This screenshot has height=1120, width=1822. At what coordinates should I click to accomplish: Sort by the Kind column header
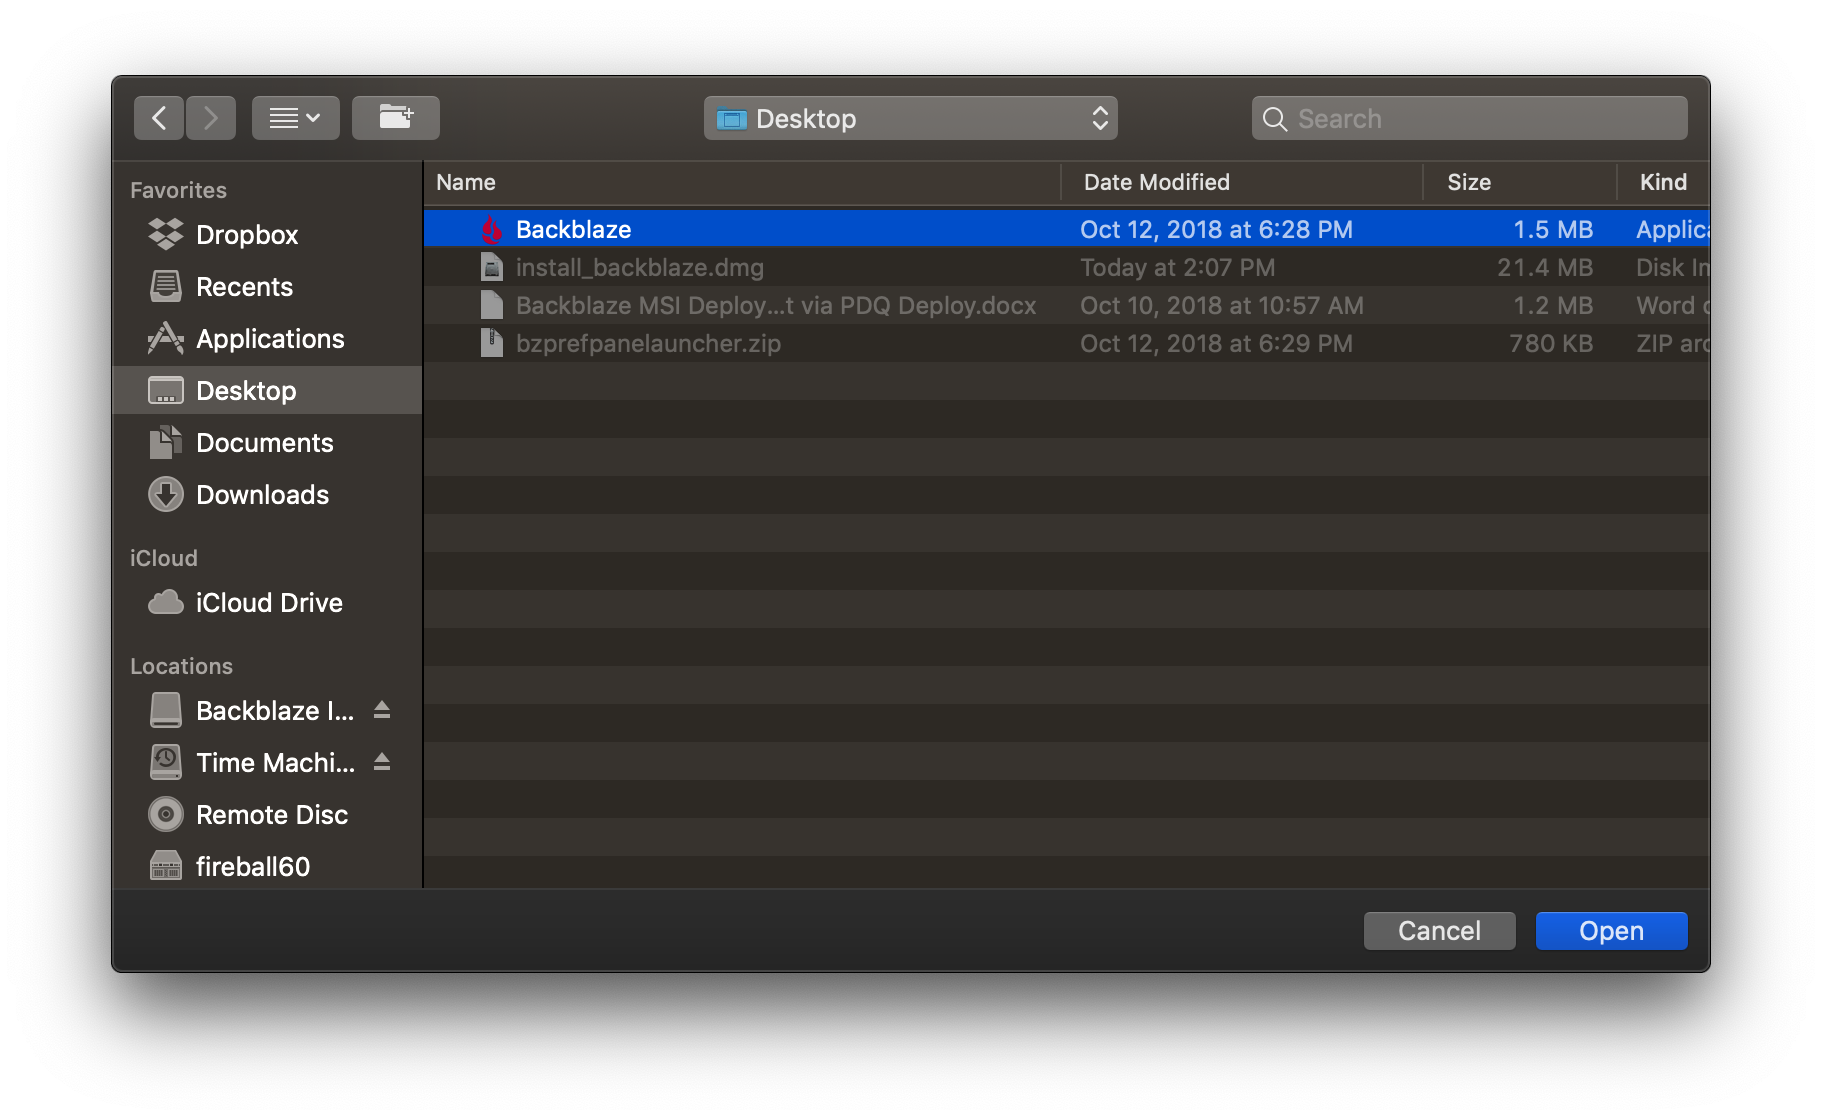[1663, 182]
